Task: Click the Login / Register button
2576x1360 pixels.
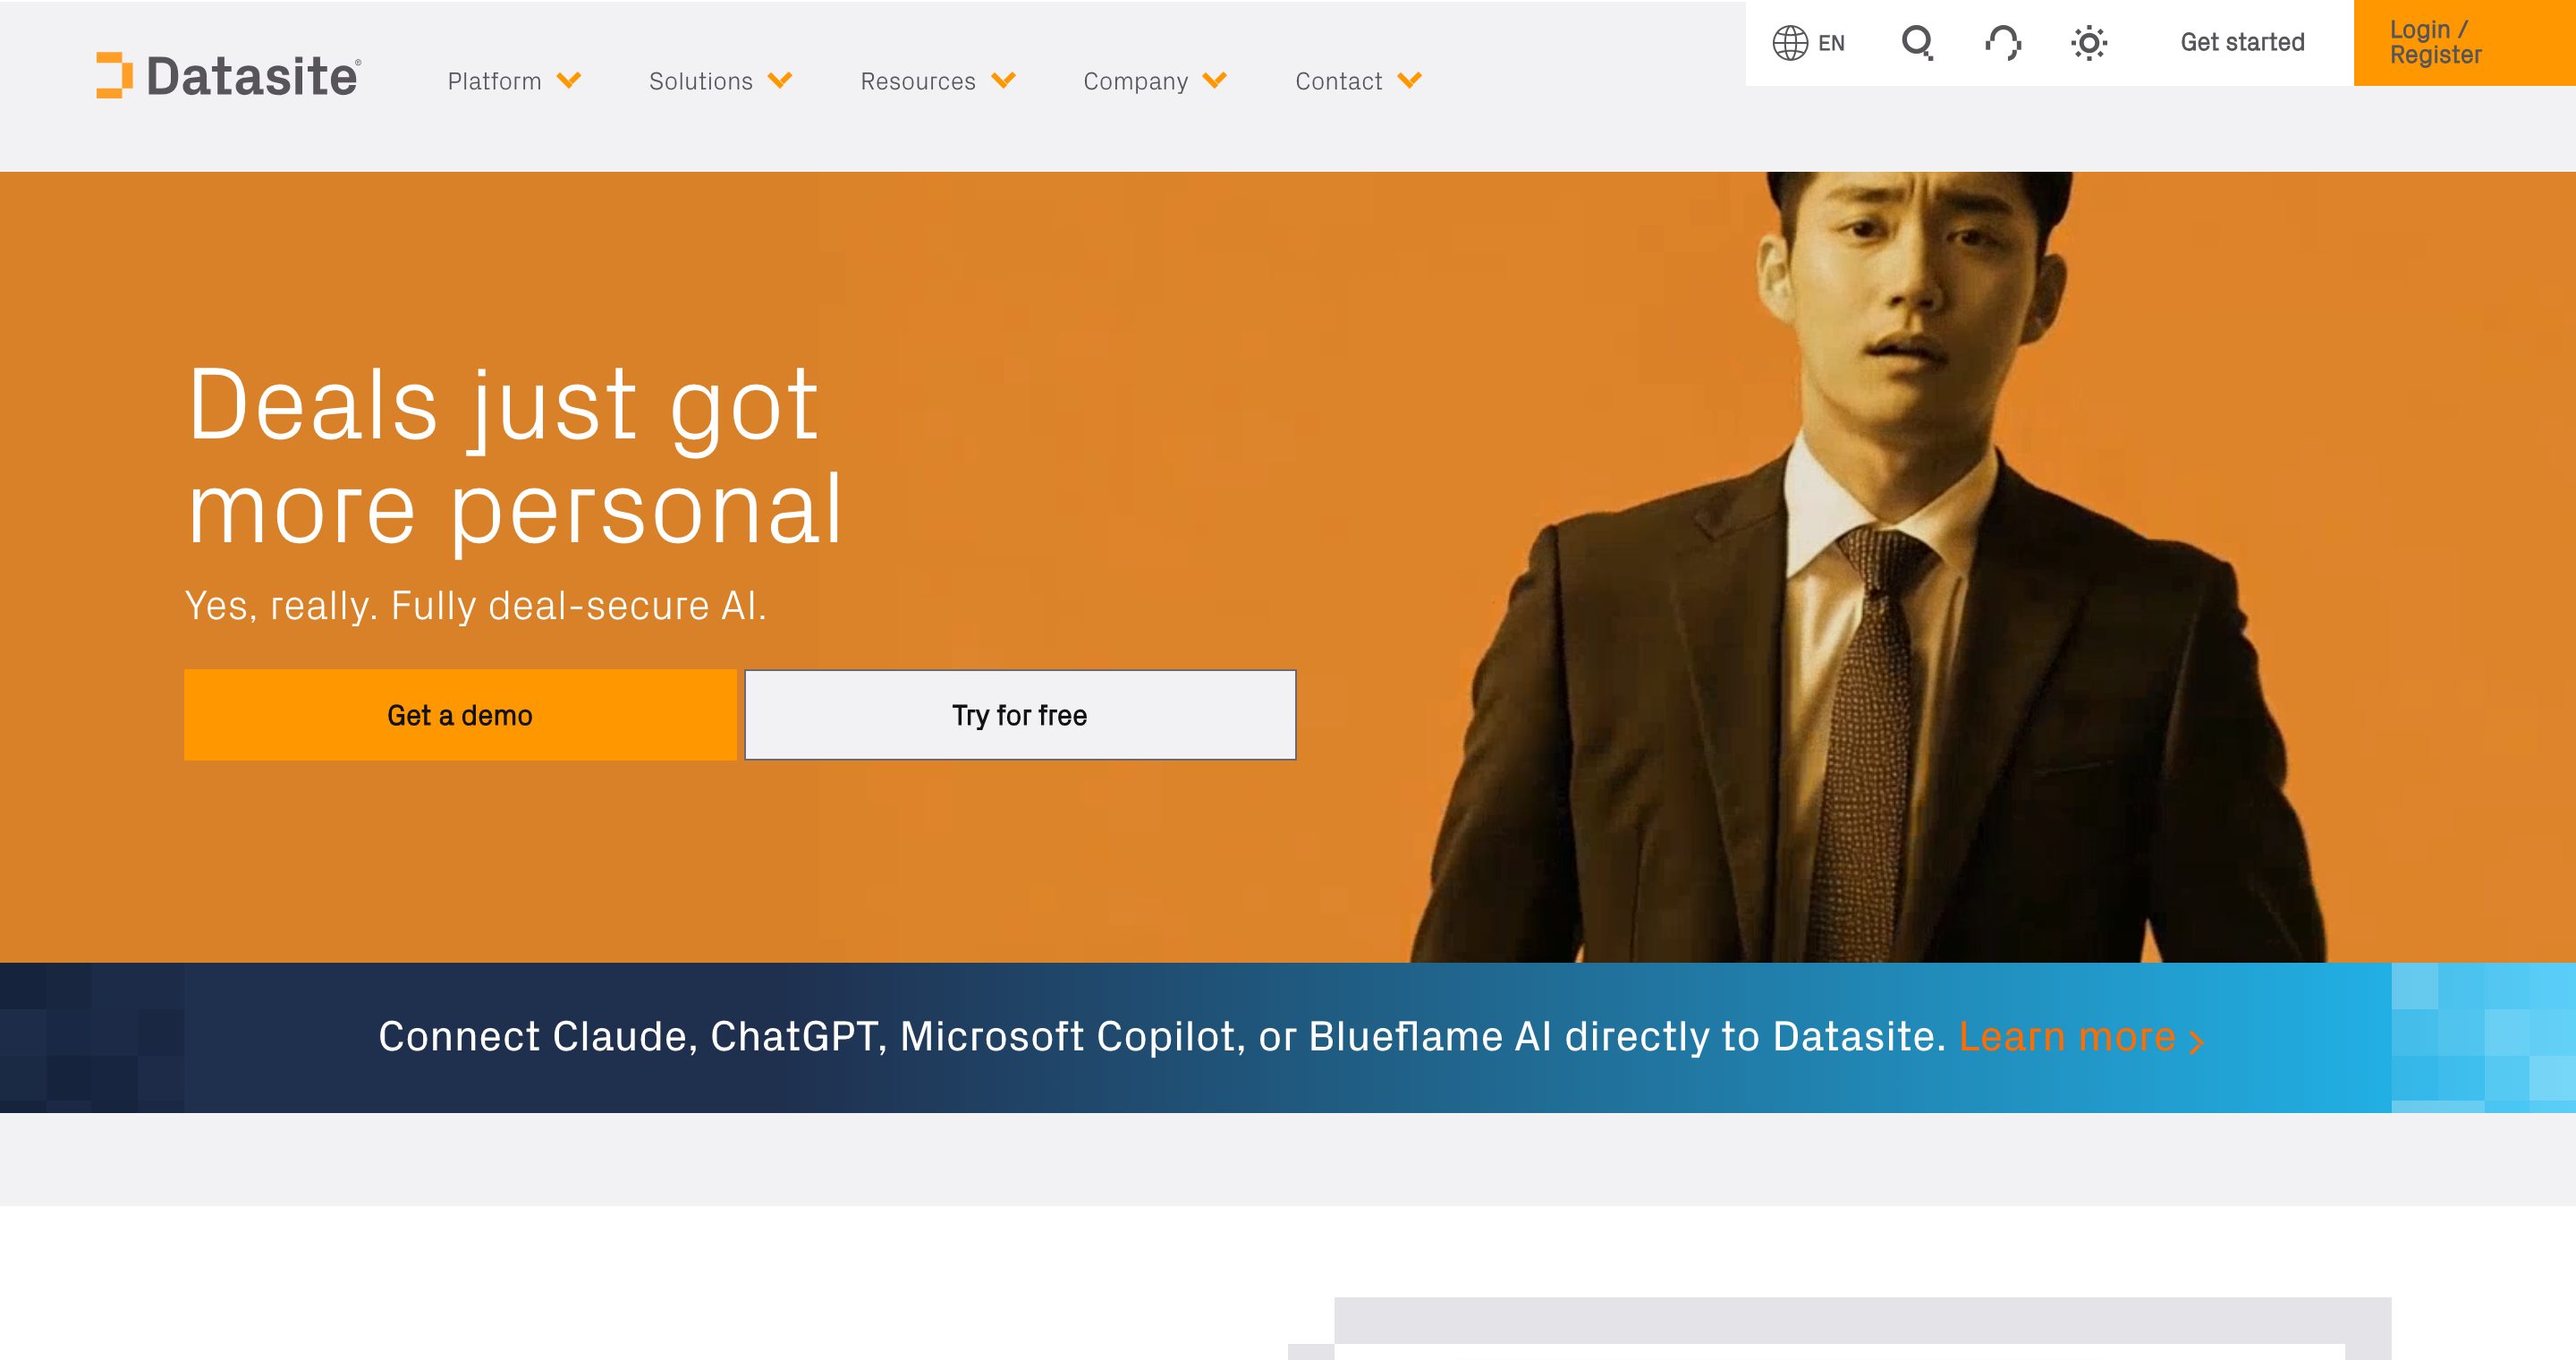Action: click(x=2464, y=43)
